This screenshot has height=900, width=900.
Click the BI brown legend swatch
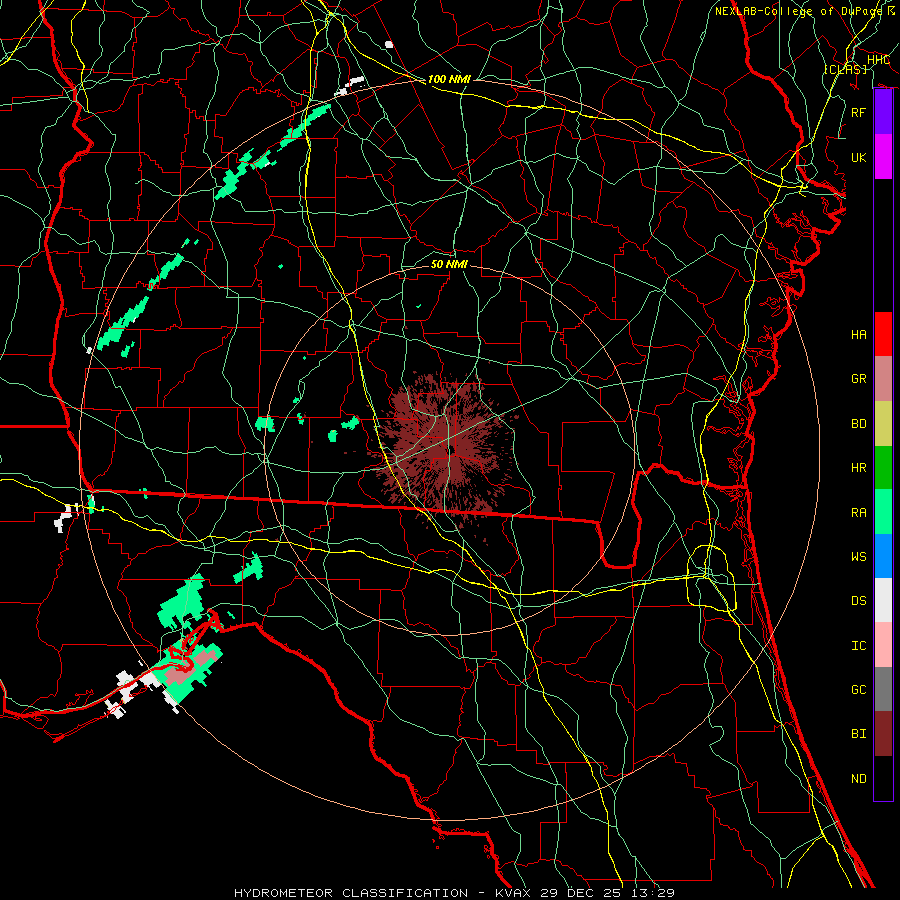(x=883, y=734)
